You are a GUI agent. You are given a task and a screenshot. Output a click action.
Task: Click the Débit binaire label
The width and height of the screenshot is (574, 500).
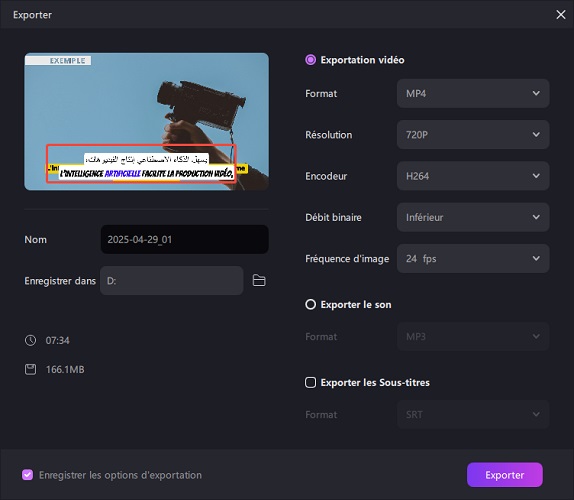click(333, 217)
